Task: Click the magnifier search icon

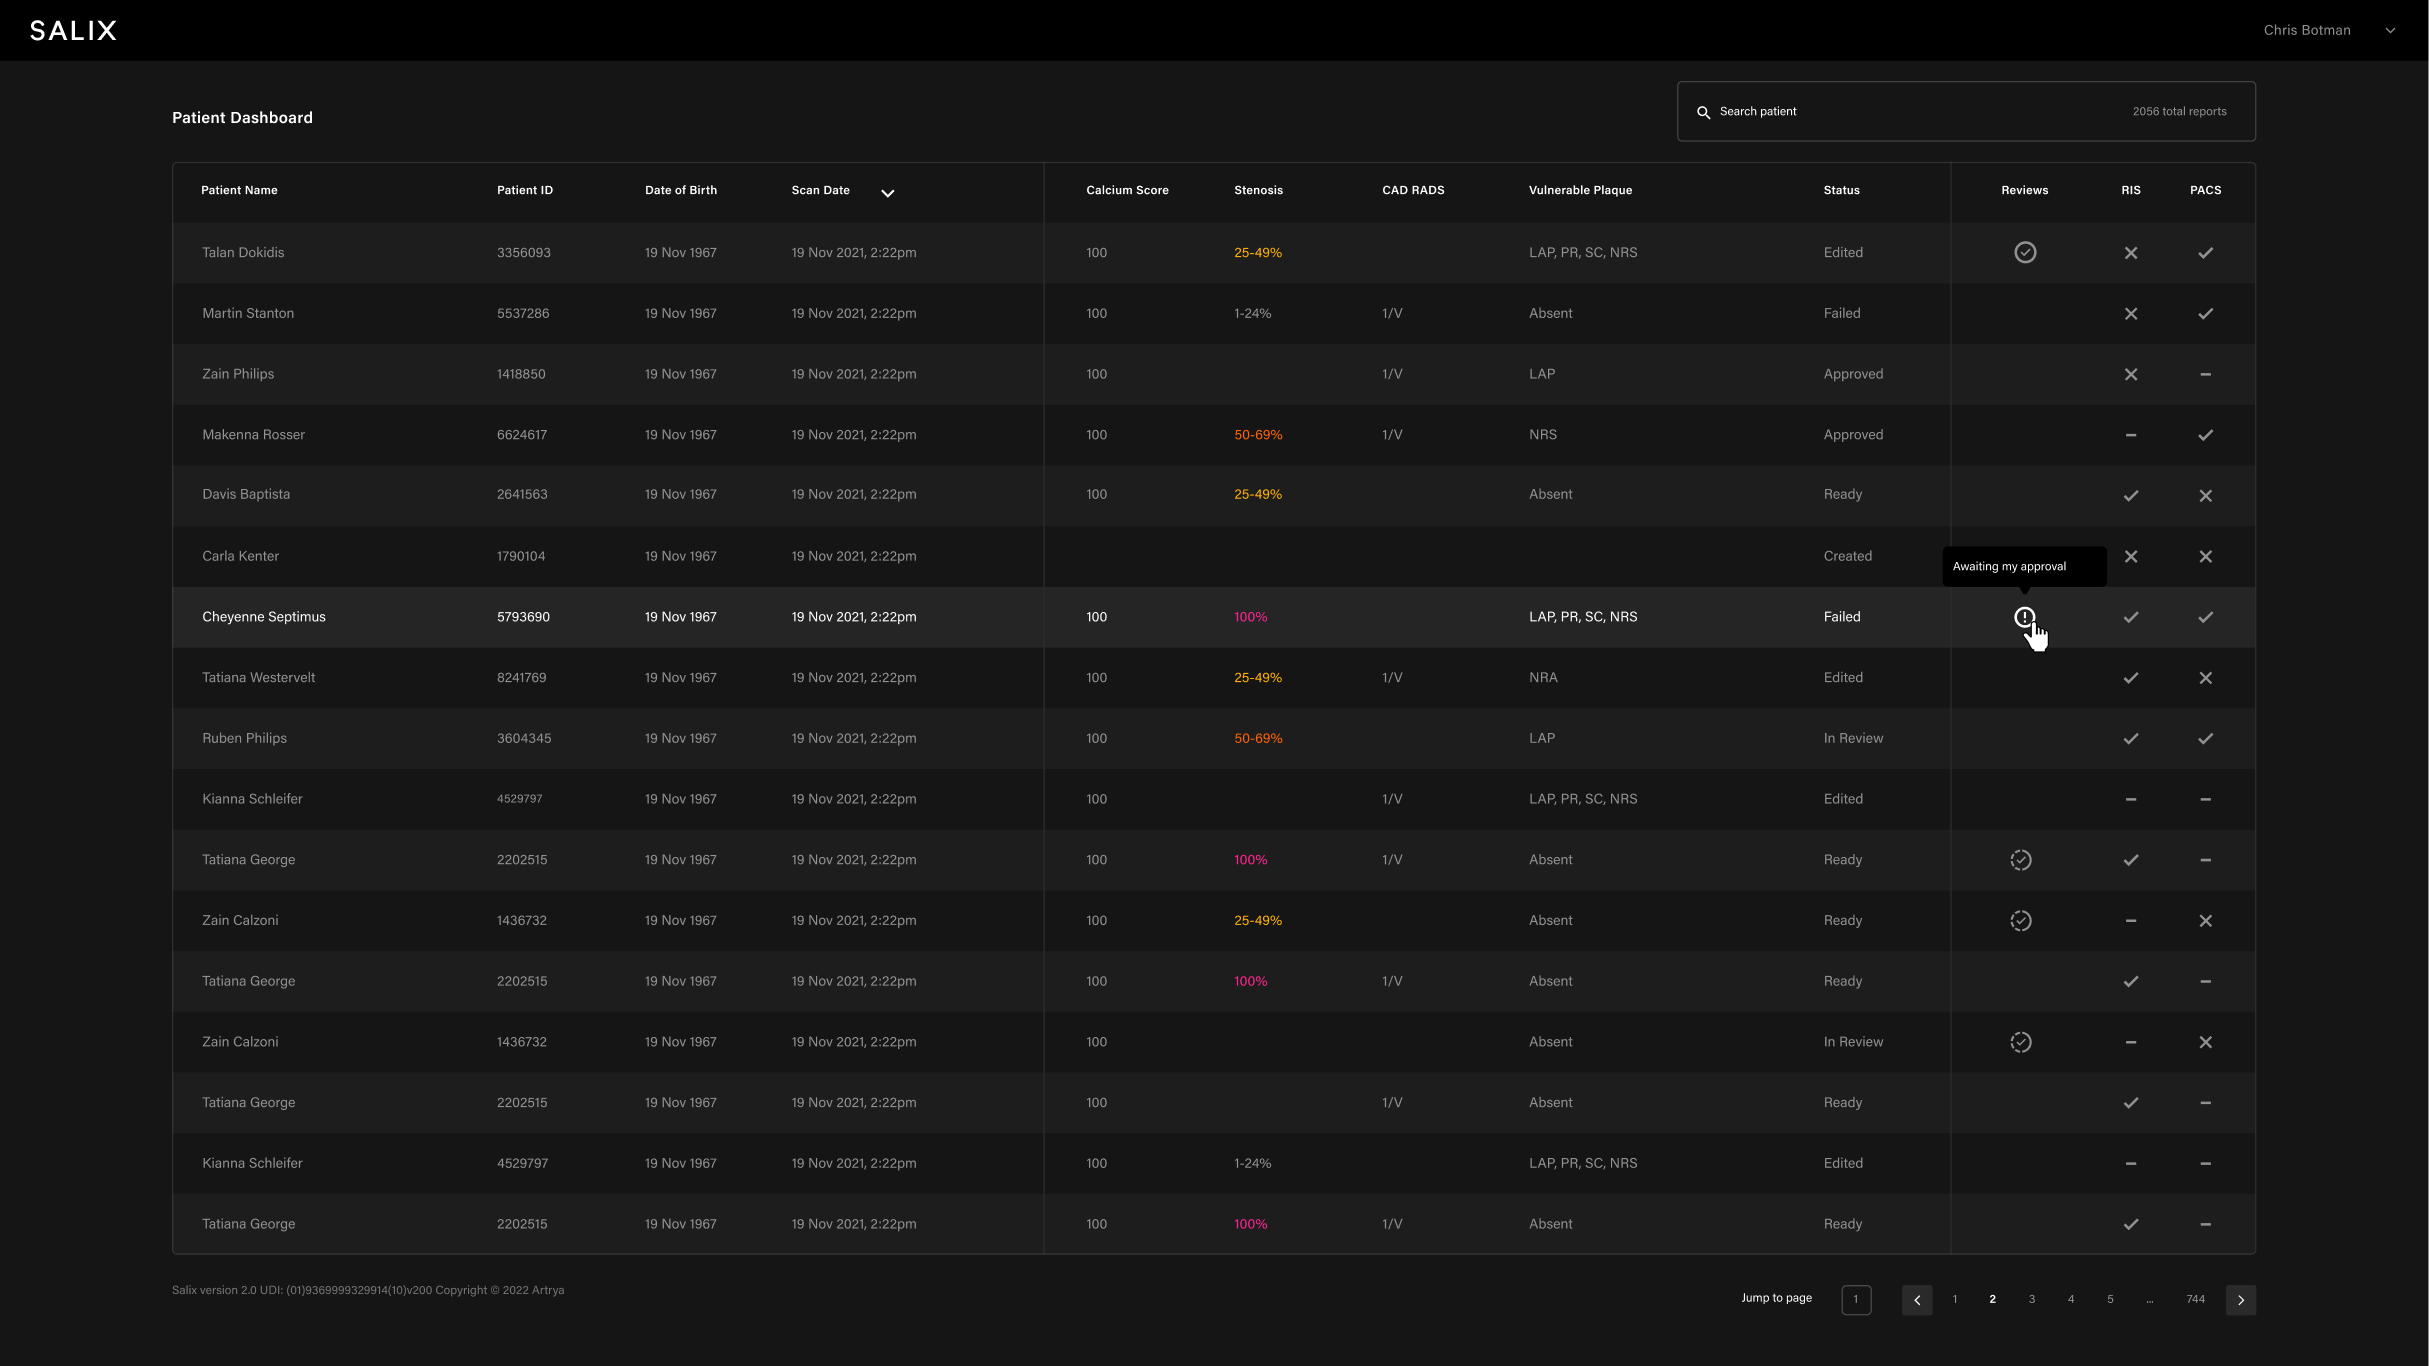Action: tap(1703, 112)
